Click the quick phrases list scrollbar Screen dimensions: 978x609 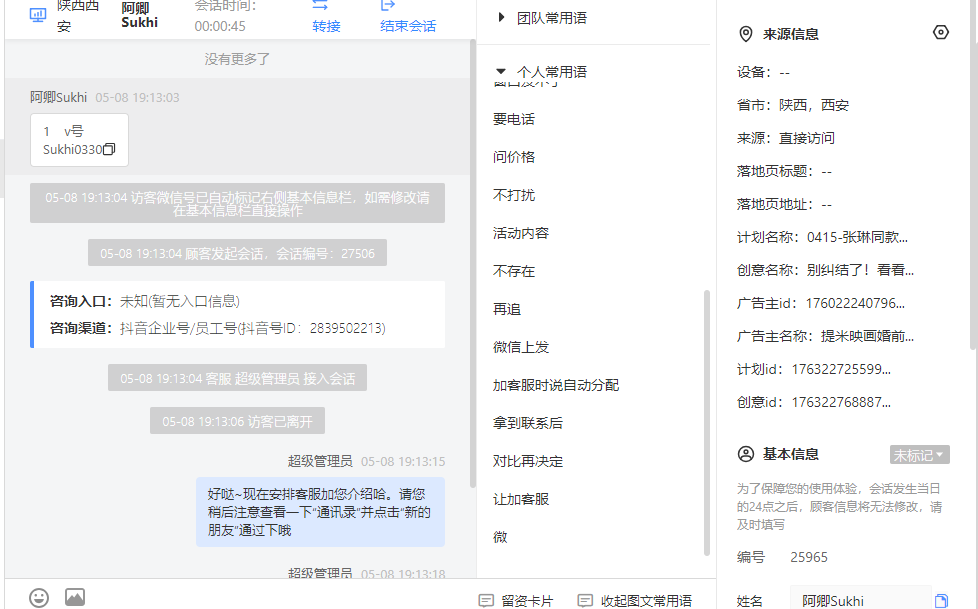click(707, 422)
